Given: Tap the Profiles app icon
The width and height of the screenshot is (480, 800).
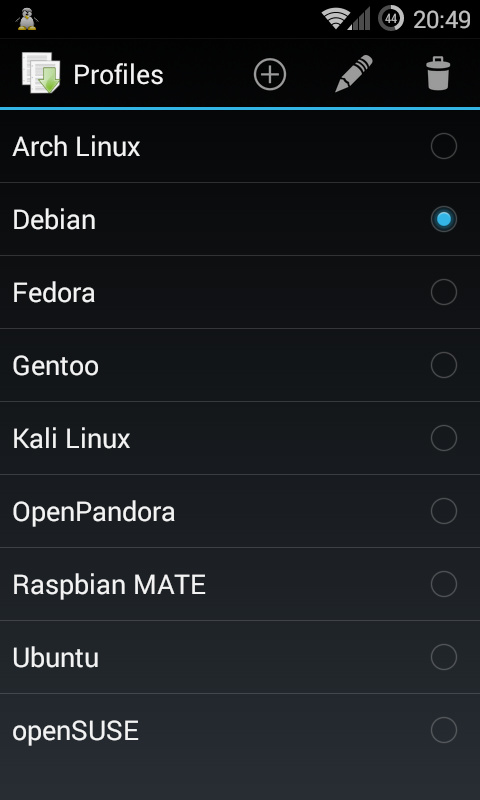Looking at the screenshot, I should coord(41,73).
